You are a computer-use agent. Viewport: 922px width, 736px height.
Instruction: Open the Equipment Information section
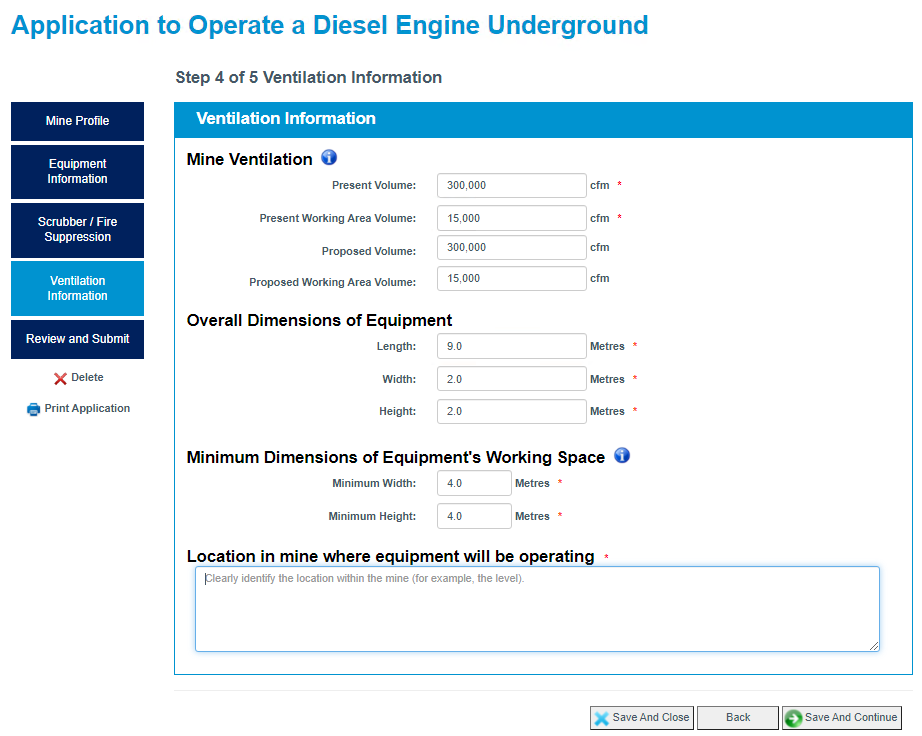(x=77, y=172)
